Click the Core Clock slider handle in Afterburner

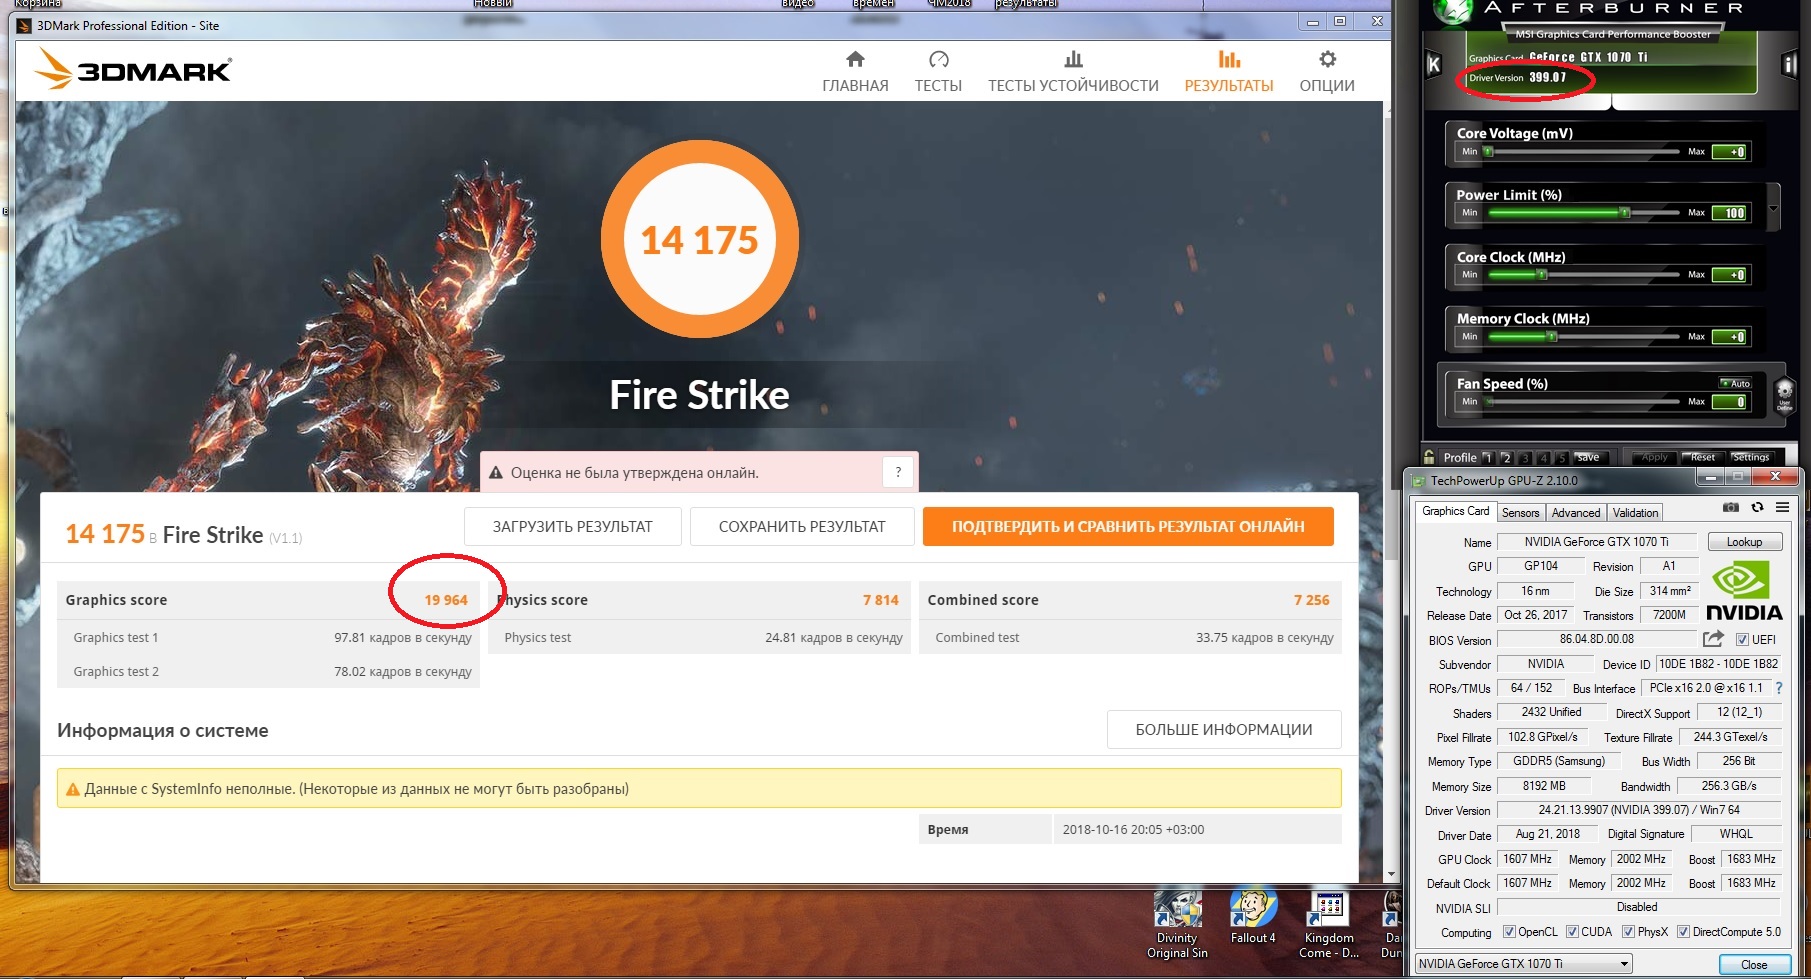click(1542, 275)
